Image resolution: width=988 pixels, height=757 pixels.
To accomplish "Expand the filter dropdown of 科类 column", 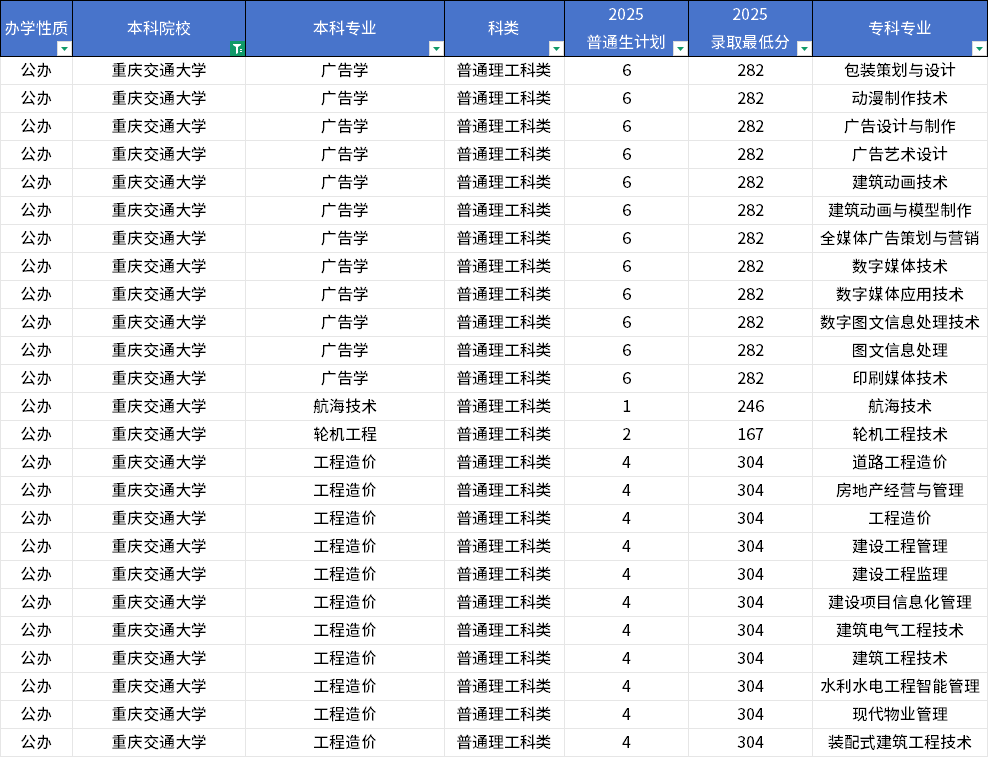I will pos(555,46).
